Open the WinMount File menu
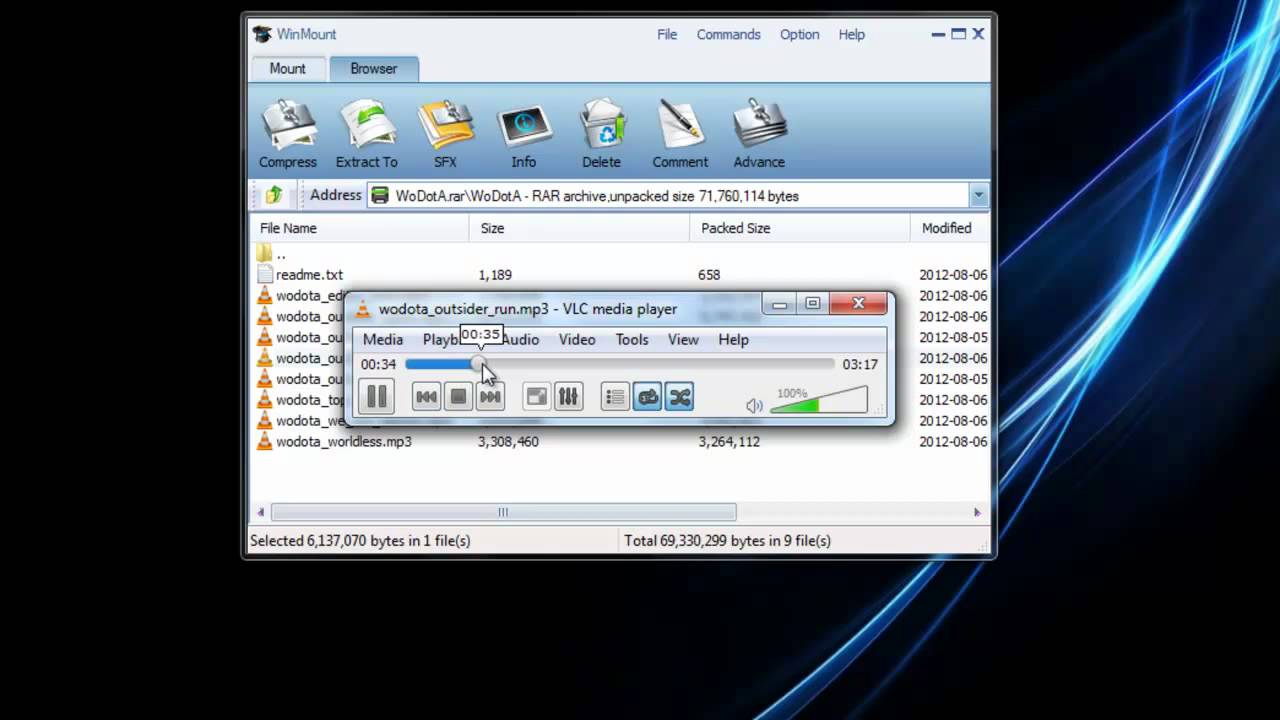1280x720 pixels. pos(667,34)
